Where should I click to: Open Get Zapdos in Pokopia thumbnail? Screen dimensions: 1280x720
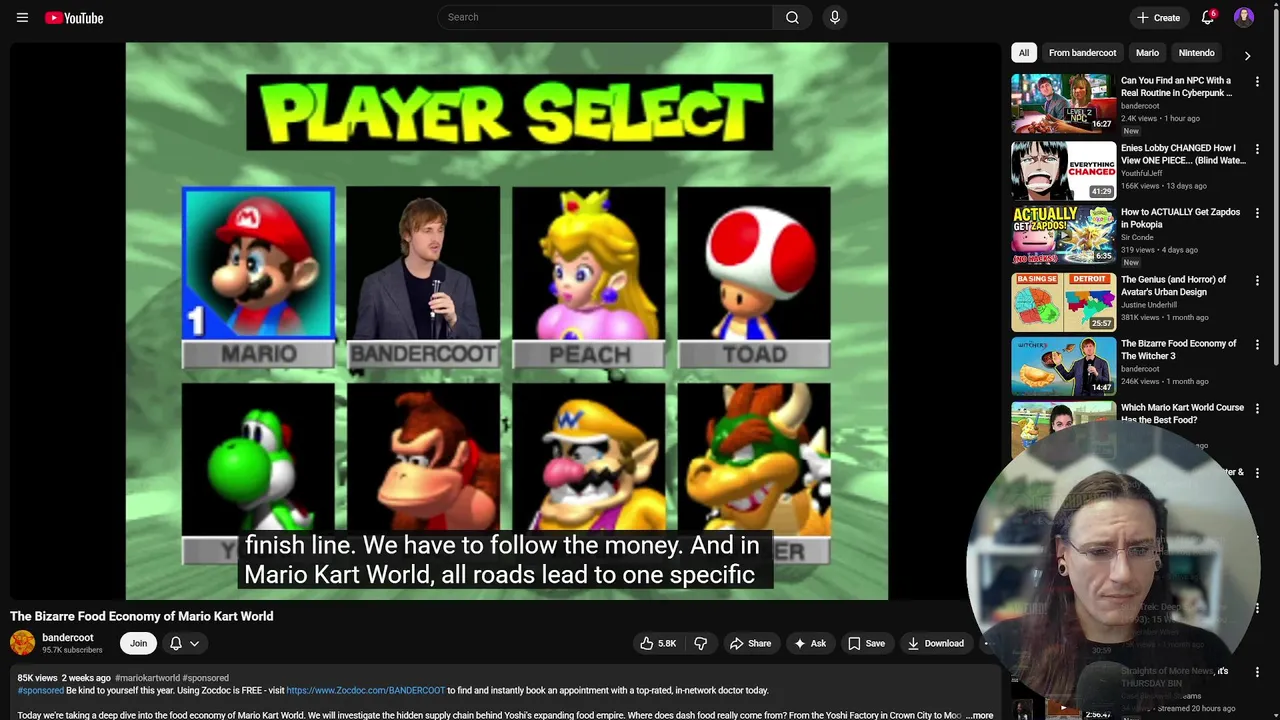click(1063, 235)
